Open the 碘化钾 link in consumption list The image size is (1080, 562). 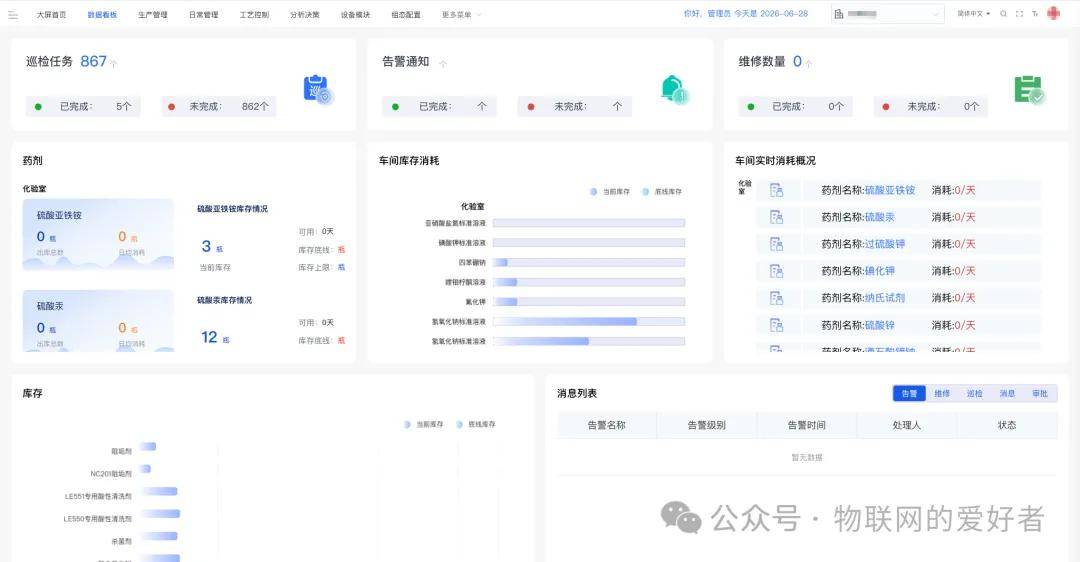[880, 271]
